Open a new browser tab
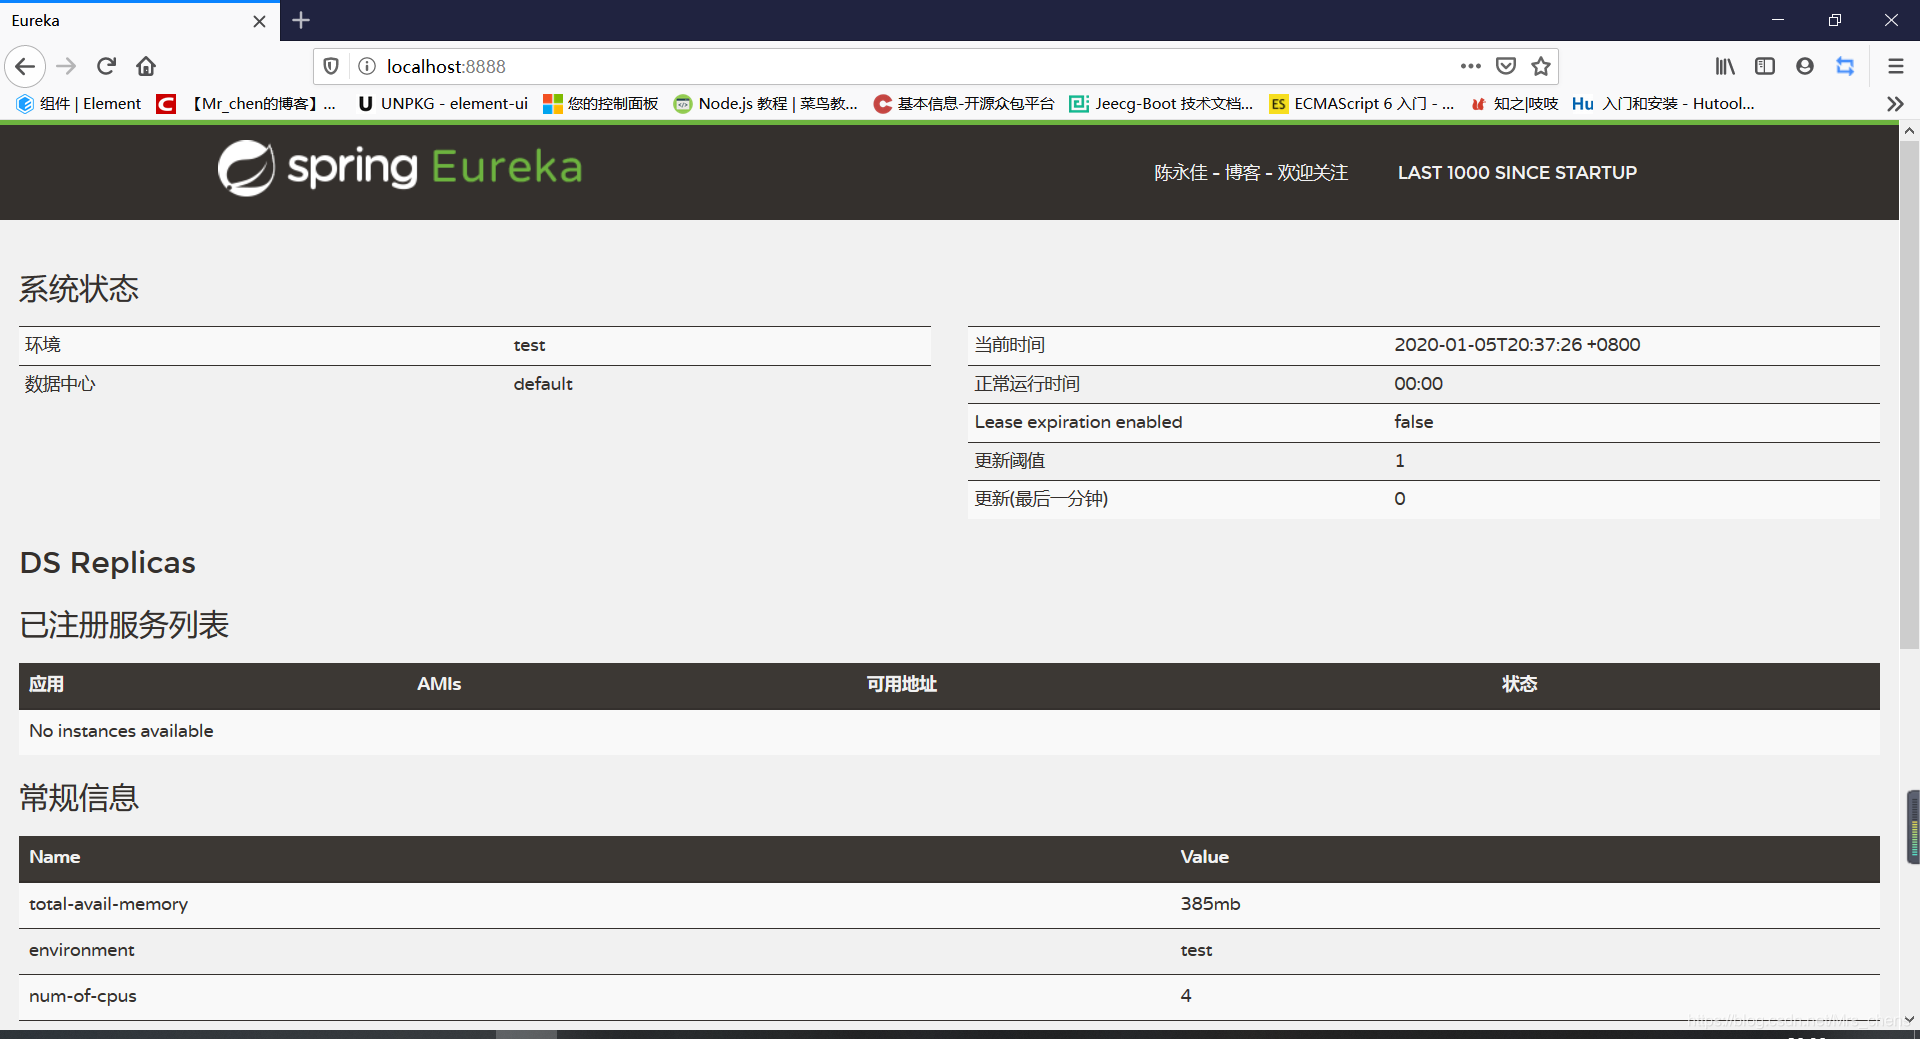 301,20
